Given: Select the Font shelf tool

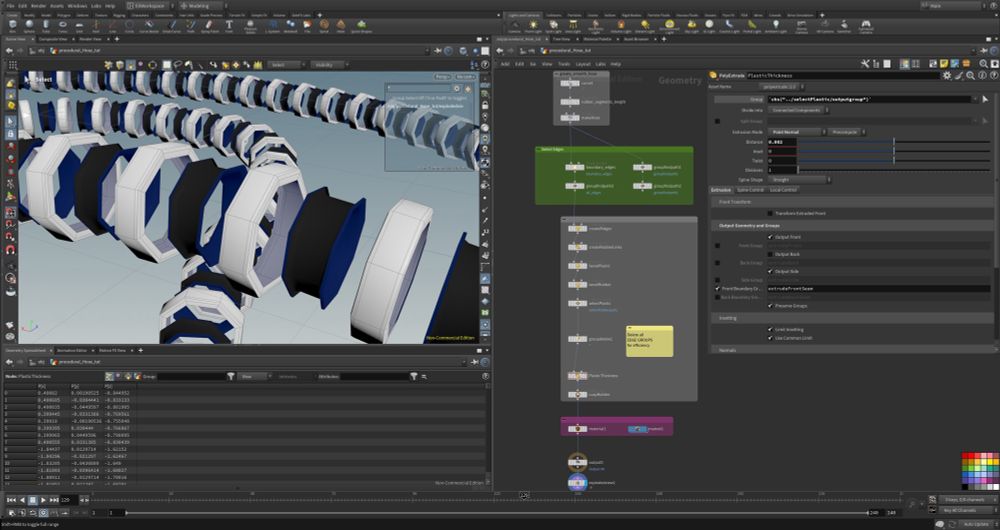Looking at the screenshot, I should (x=229, y=26).
